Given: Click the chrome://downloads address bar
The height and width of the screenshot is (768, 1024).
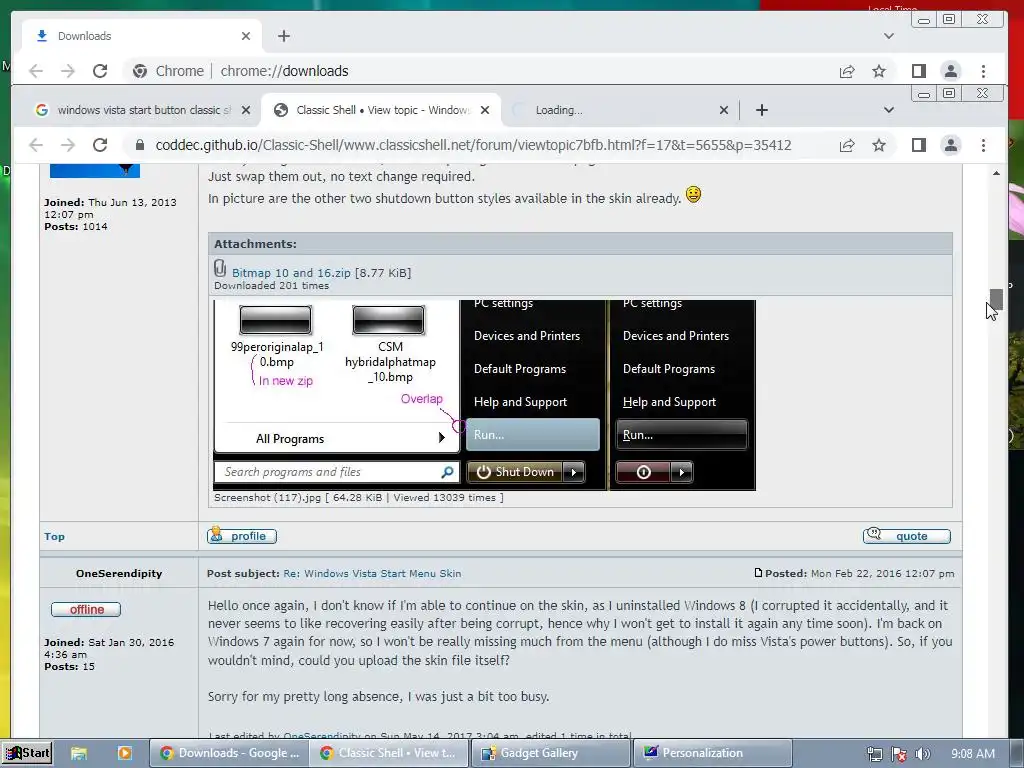Looking at the screenshot, I should (285, 71).
